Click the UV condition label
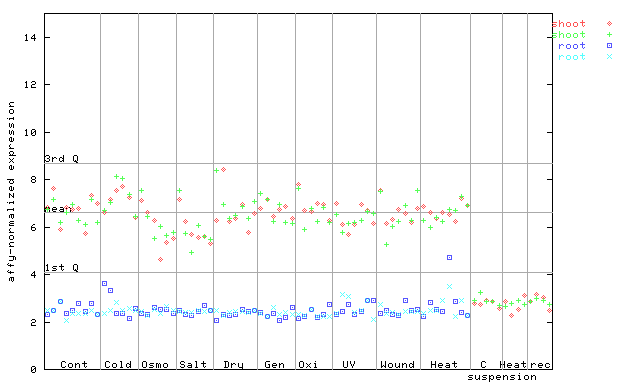640x384 pixels. 349,364
